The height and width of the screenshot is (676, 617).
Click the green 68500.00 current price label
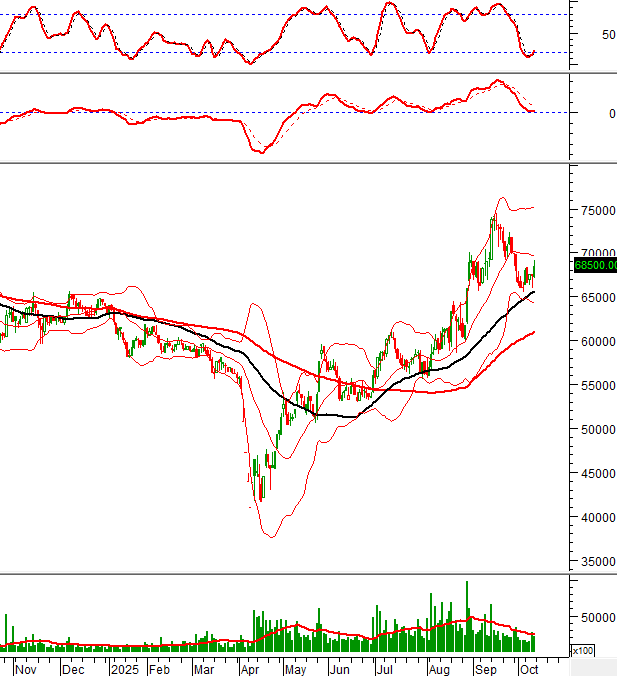pos(594,265)
